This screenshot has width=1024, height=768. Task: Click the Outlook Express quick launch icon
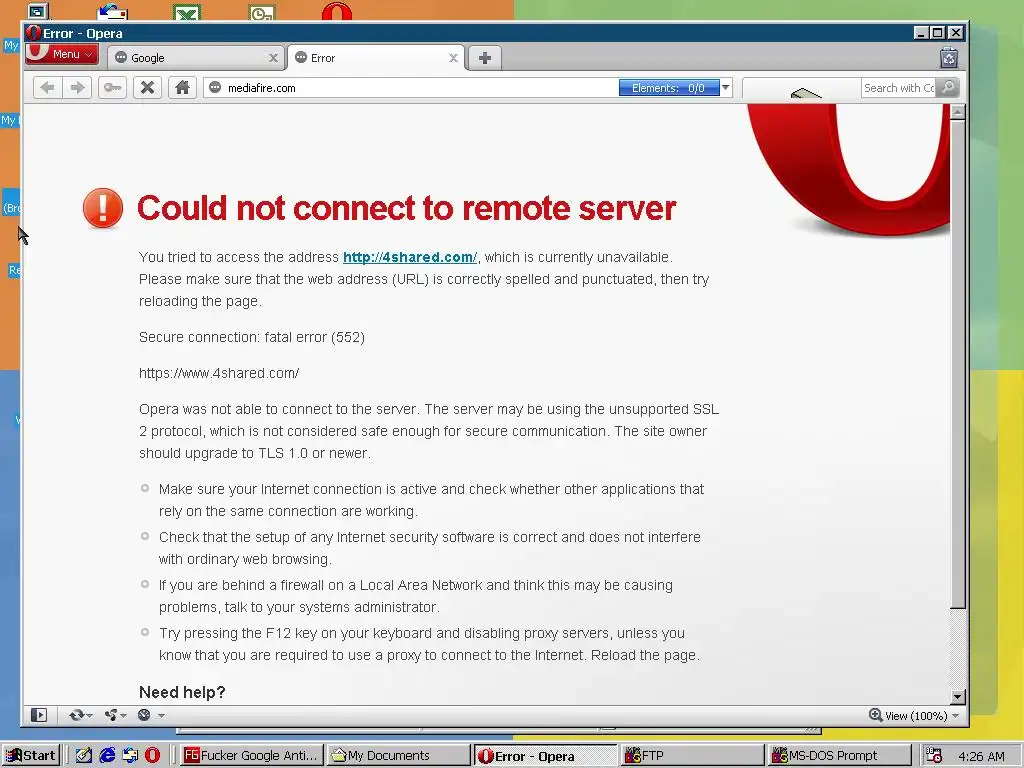click(130, 756)
